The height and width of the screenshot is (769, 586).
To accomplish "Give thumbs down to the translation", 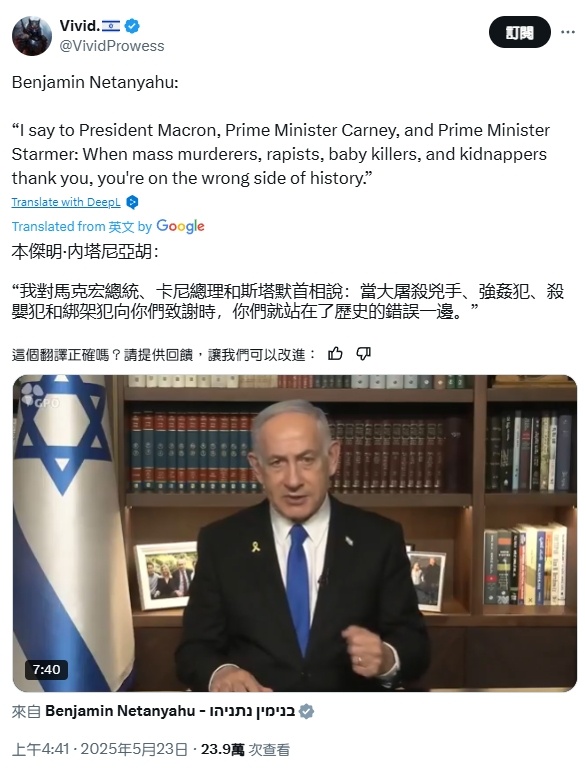I will [363, 354].
